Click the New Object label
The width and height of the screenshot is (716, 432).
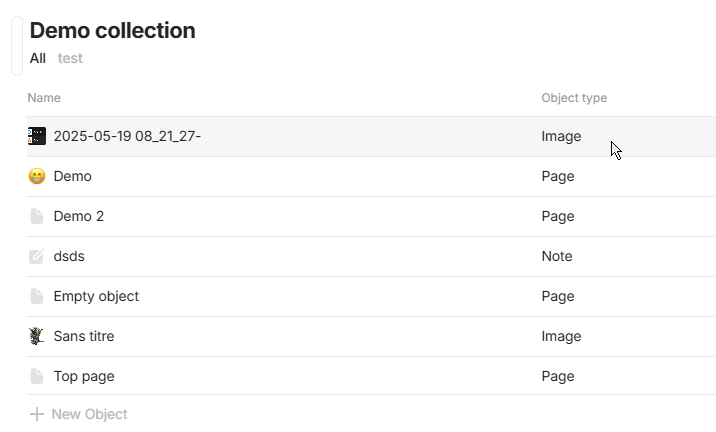click(x=90, y=414)
